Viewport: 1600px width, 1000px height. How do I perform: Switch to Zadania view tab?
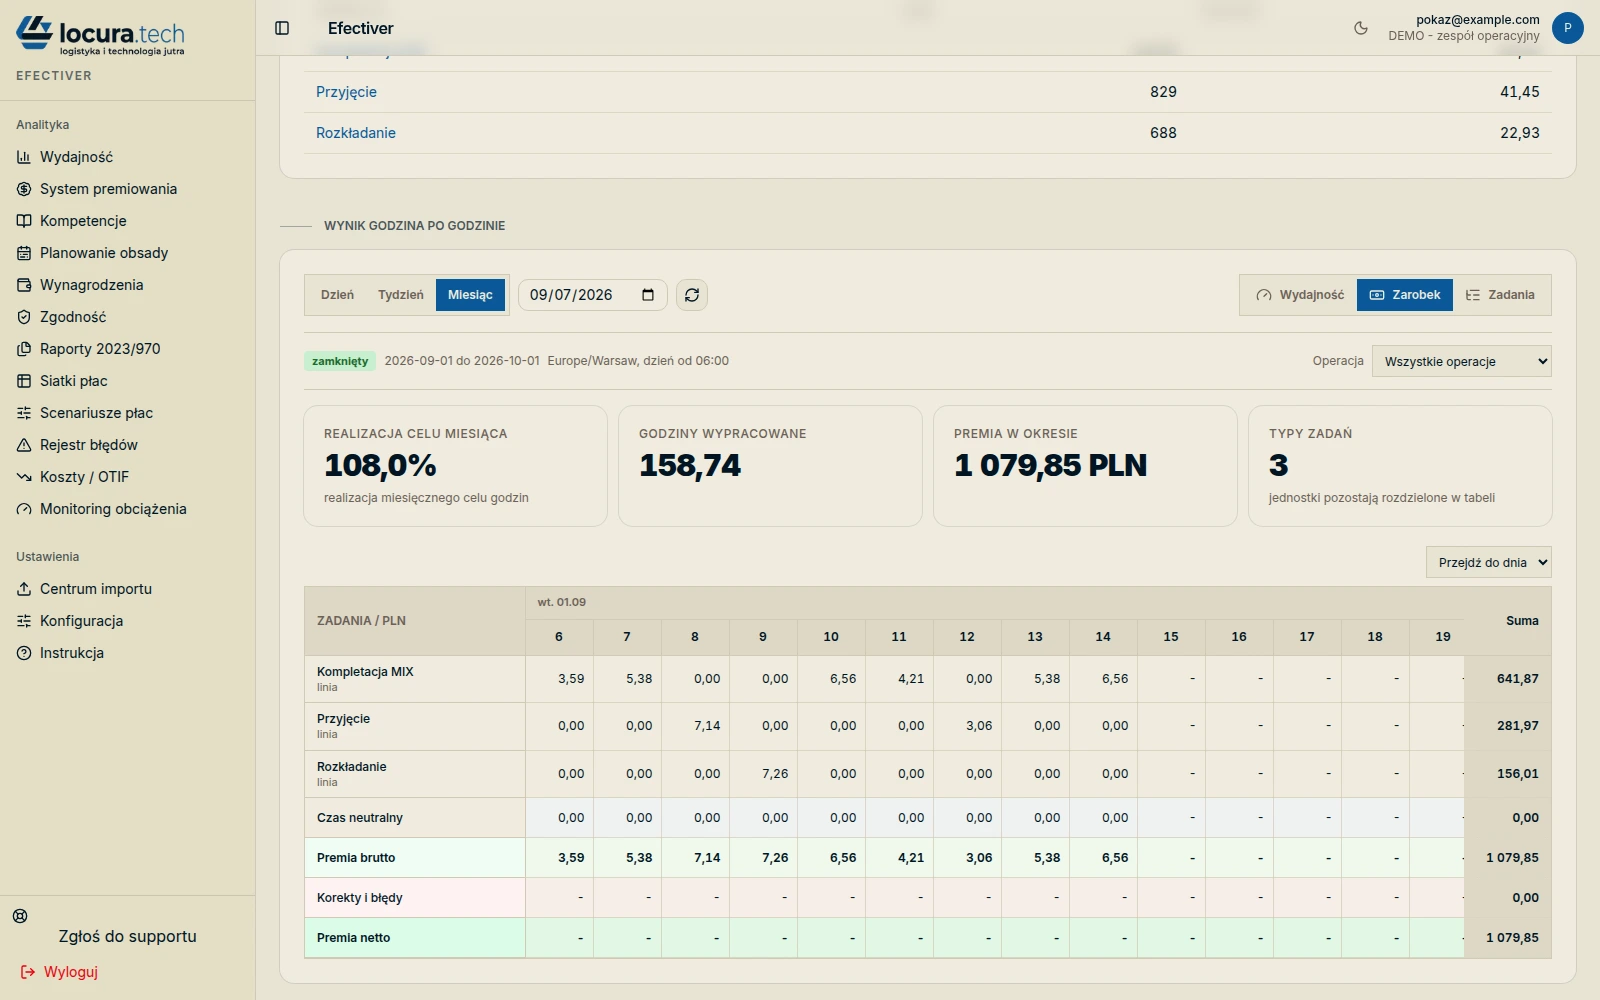[x=1500, y=295]
